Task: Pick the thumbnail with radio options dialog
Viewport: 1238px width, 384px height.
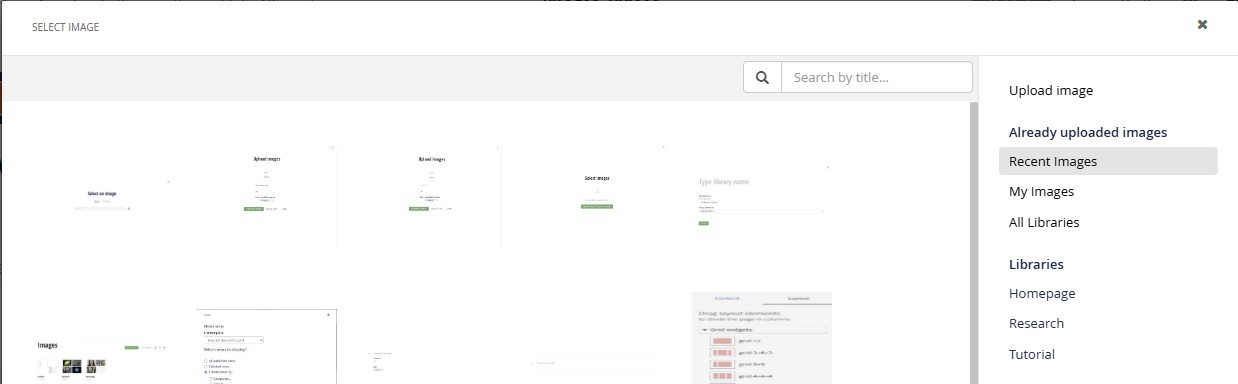Action: [267, 347]
